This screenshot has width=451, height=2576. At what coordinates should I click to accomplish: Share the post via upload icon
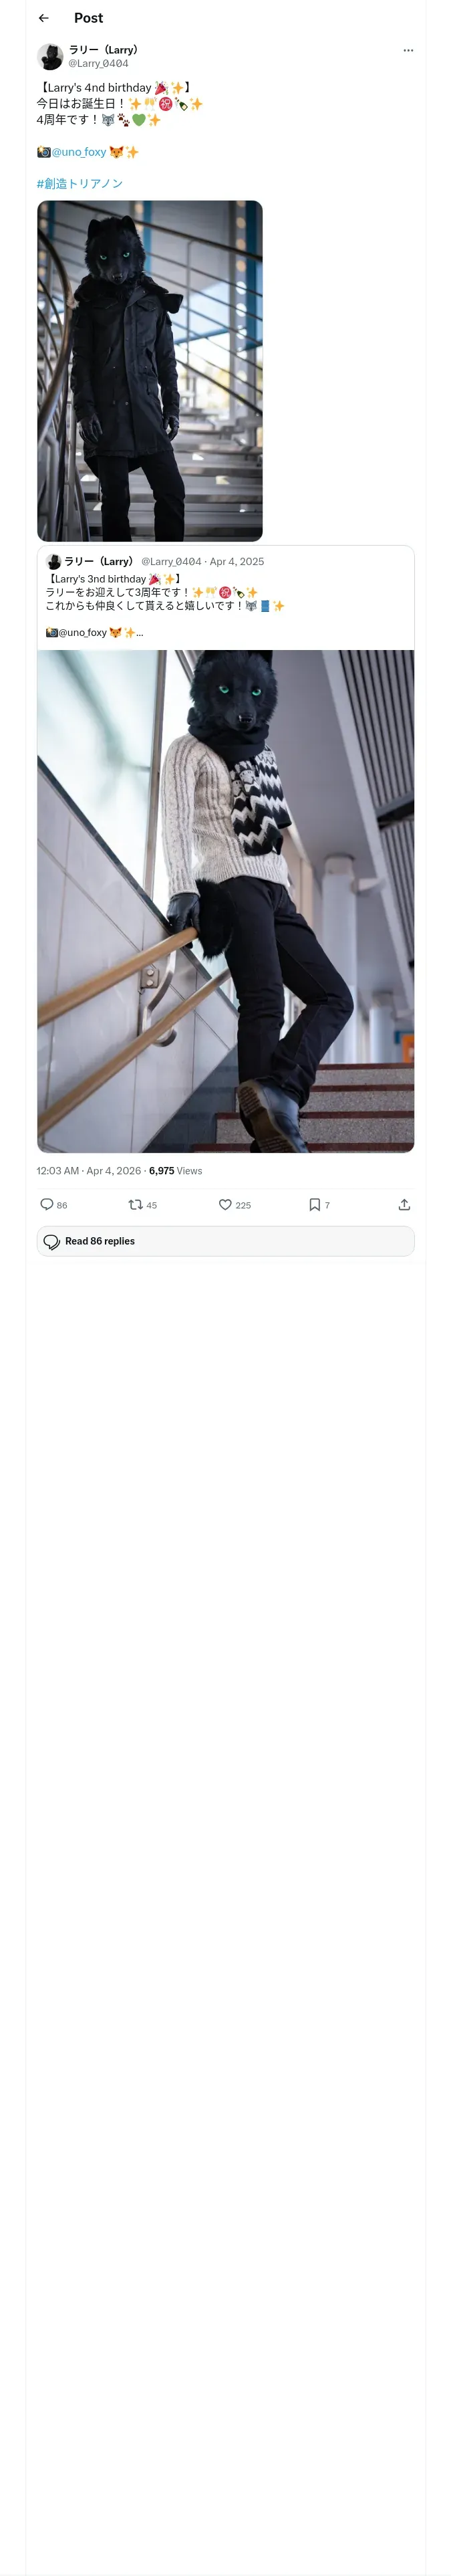pos(404,1204)
